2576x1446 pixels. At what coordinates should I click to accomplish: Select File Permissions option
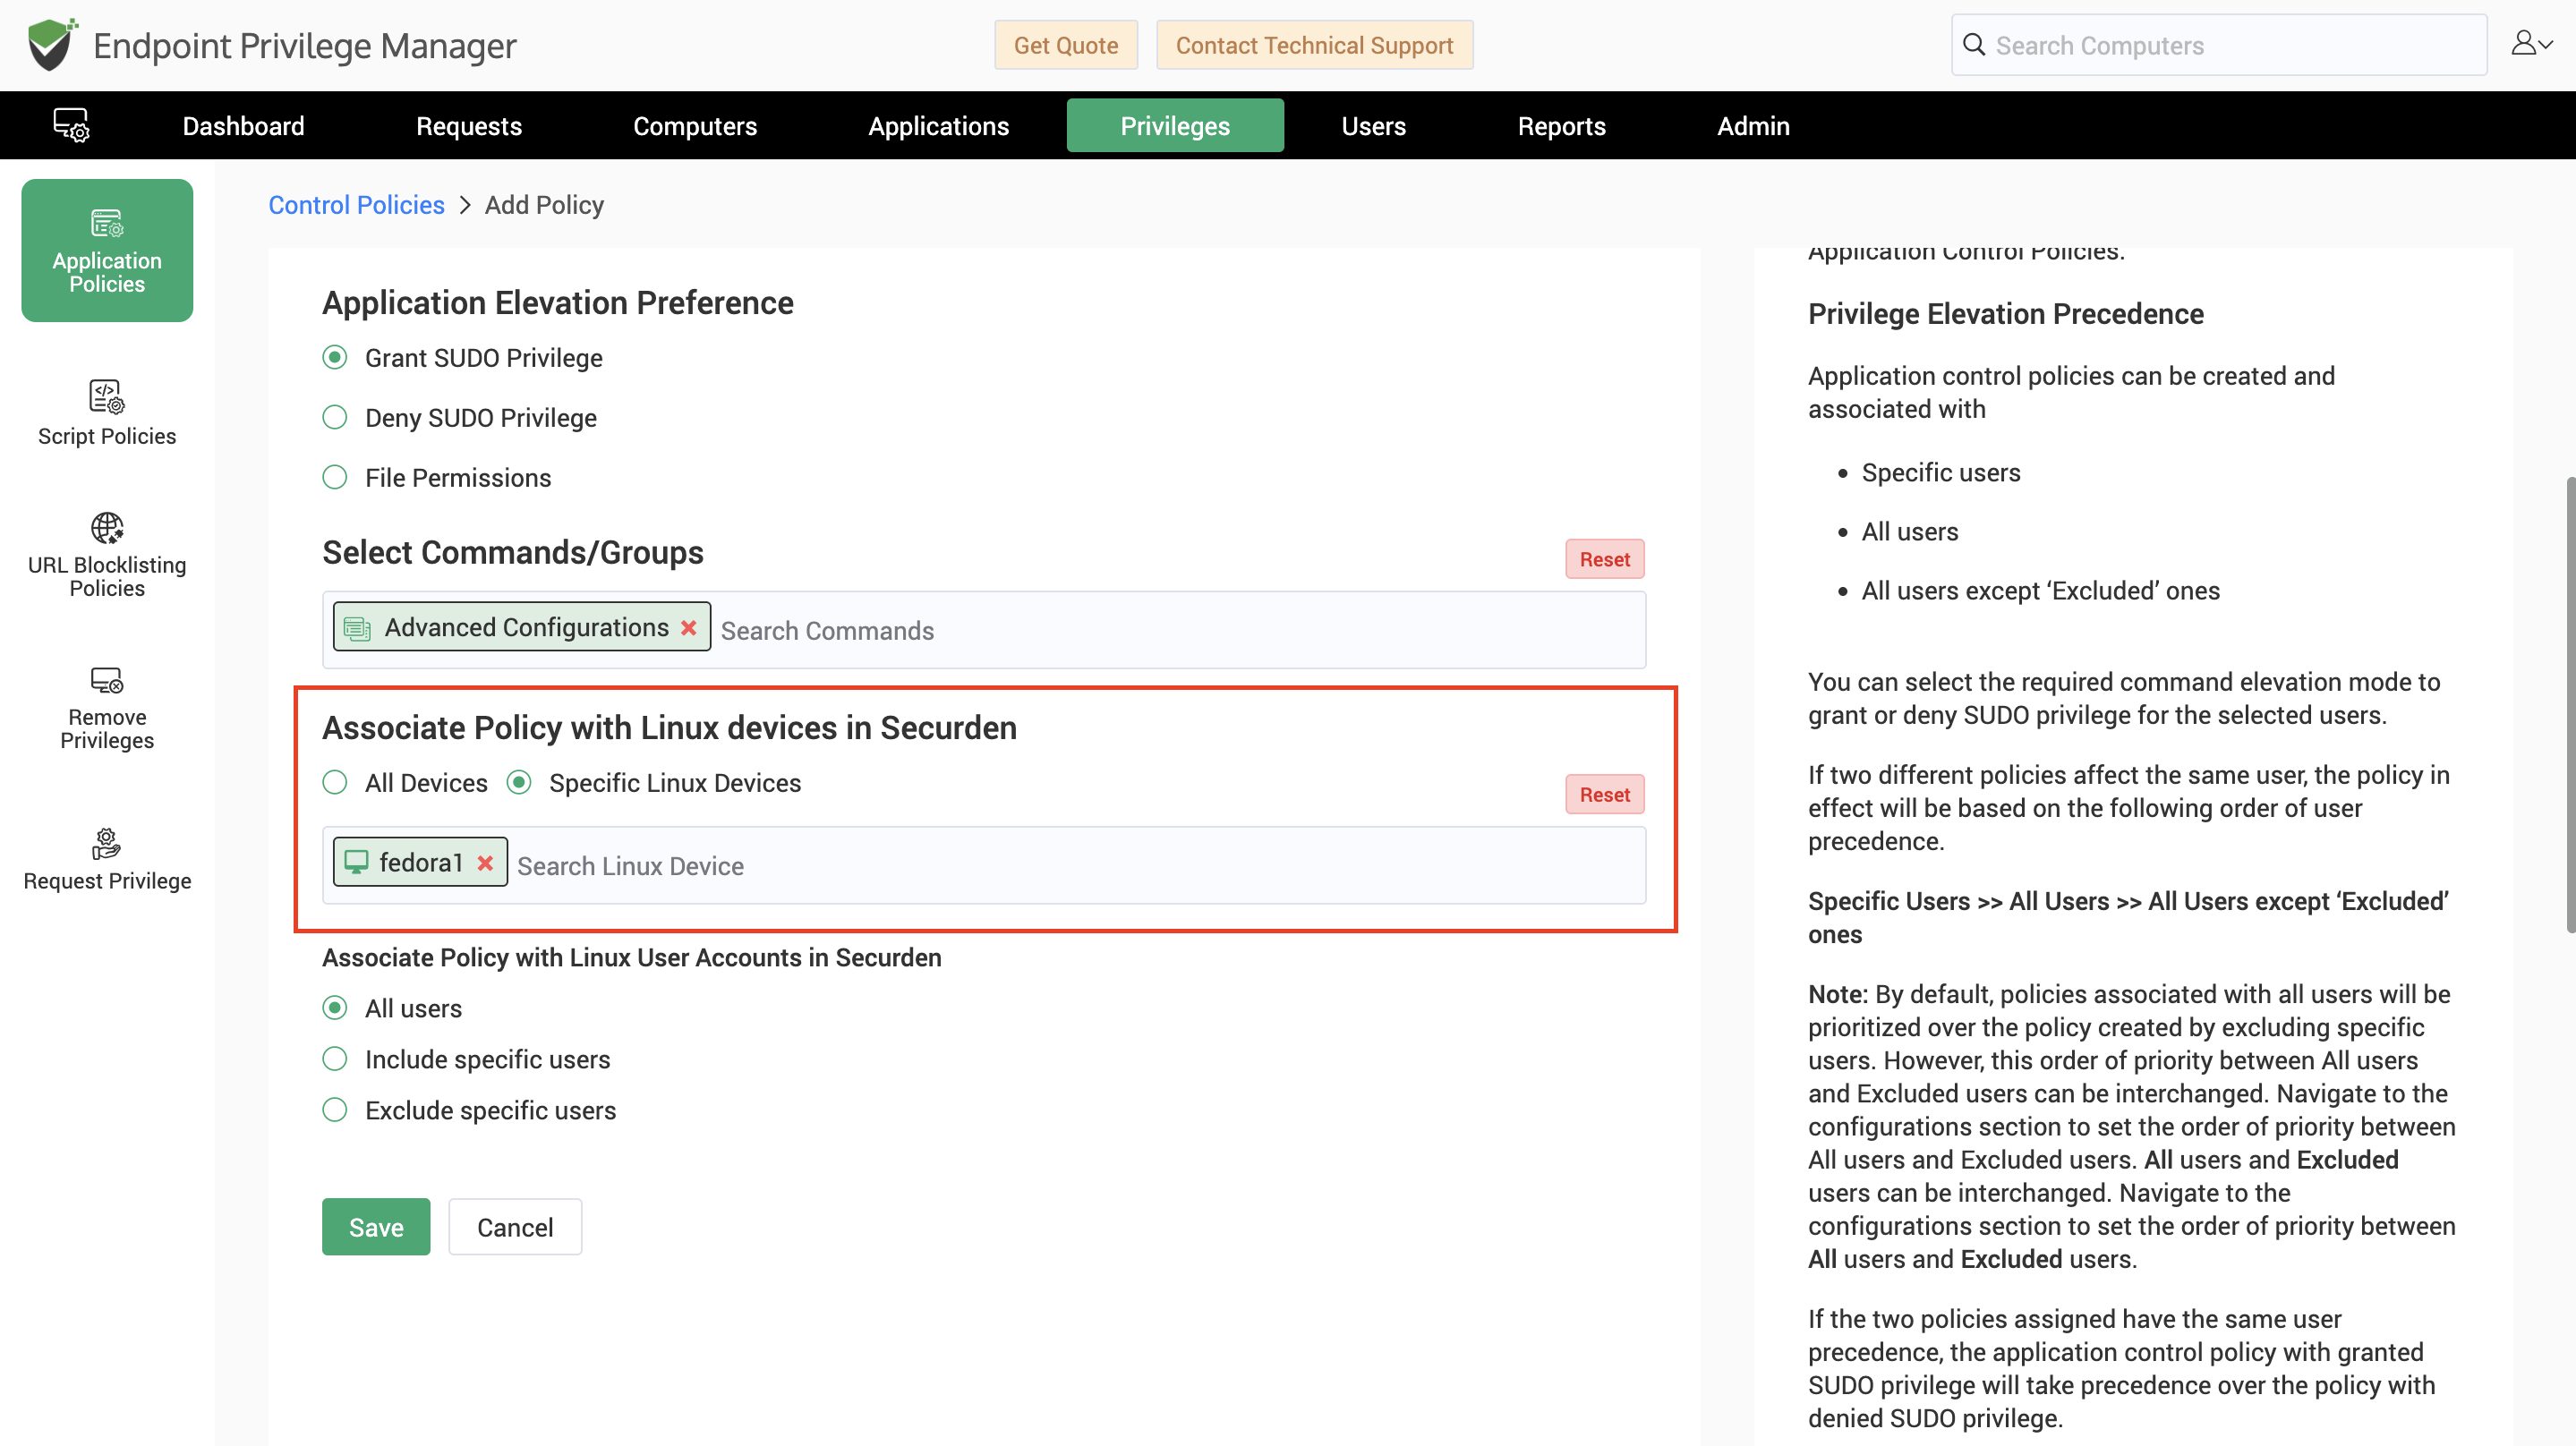335,477
